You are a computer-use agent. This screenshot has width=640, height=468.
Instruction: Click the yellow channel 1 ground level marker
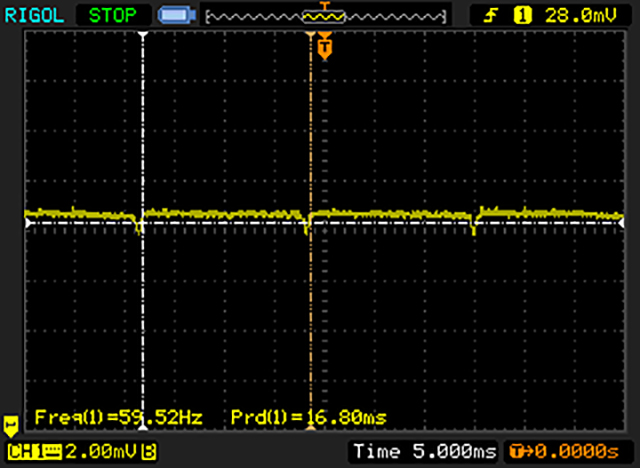coord(11,426)
